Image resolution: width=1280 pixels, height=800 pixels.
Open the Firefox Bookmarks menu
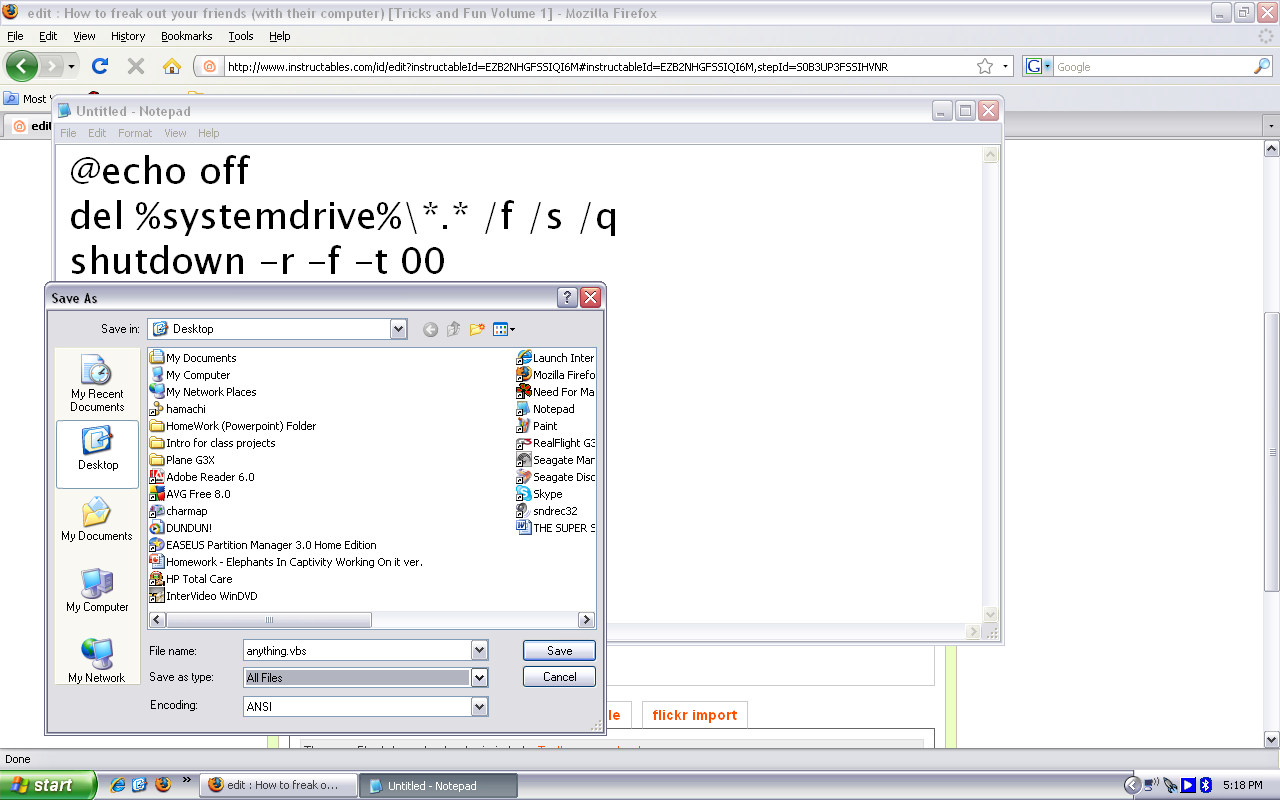(186, 36)
